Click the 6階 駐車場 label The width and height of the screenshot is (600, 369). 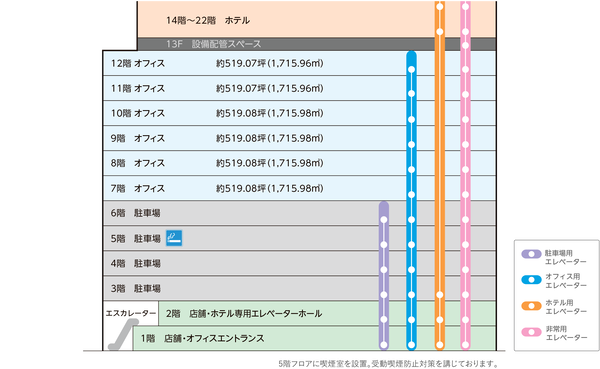pos(135,213)
